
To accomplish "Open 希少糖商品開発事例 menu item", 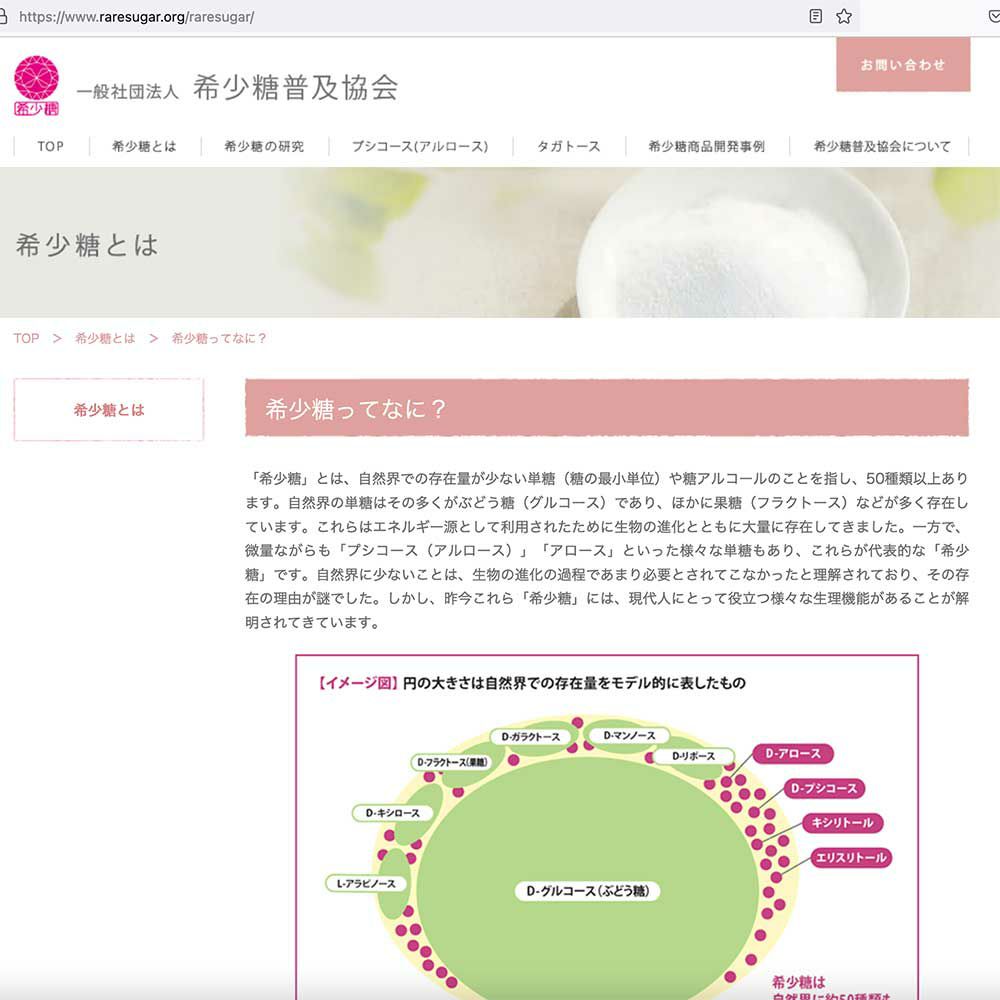I will pos(706,146).
